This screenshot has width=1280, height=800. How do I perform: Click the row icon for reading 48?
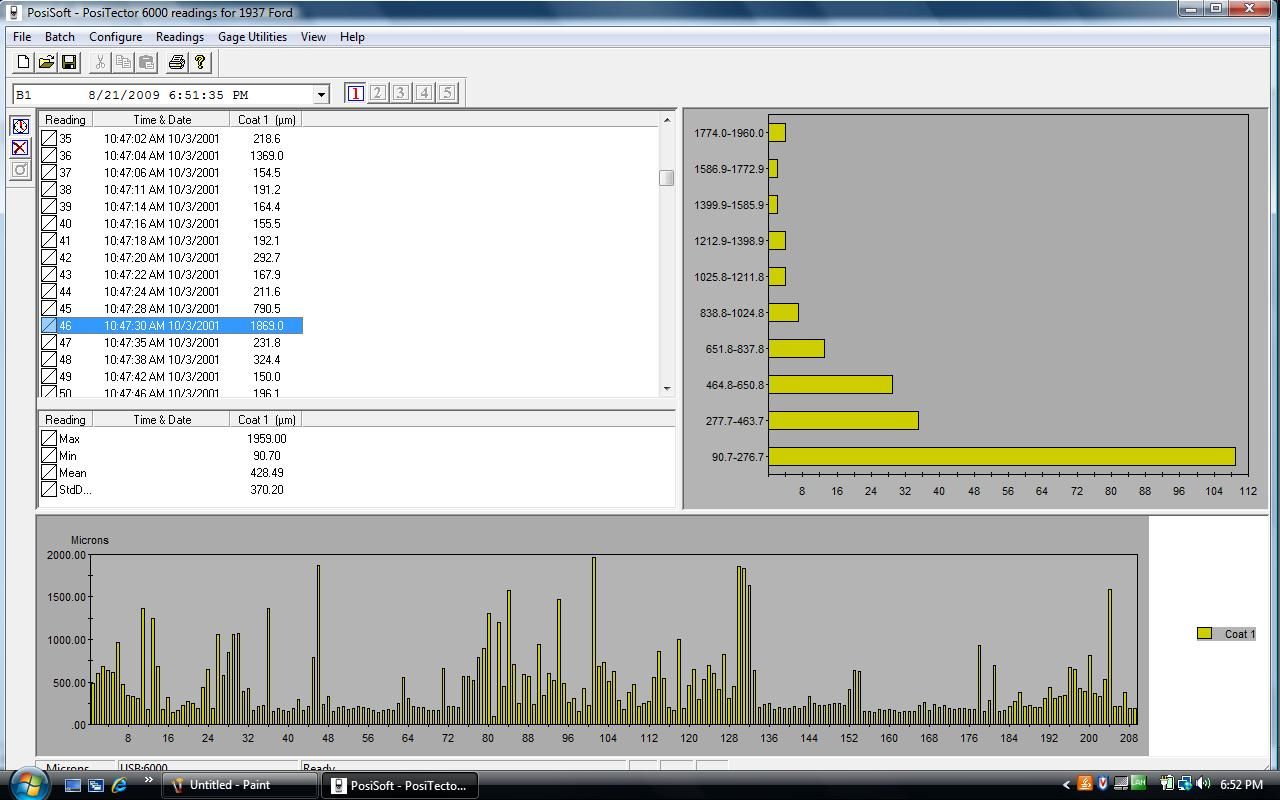[x=49, y=360]
